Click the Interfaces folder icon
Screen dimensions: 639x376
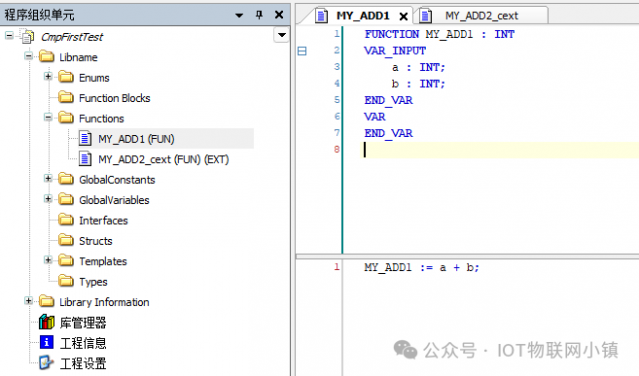(x=66, y=220)
